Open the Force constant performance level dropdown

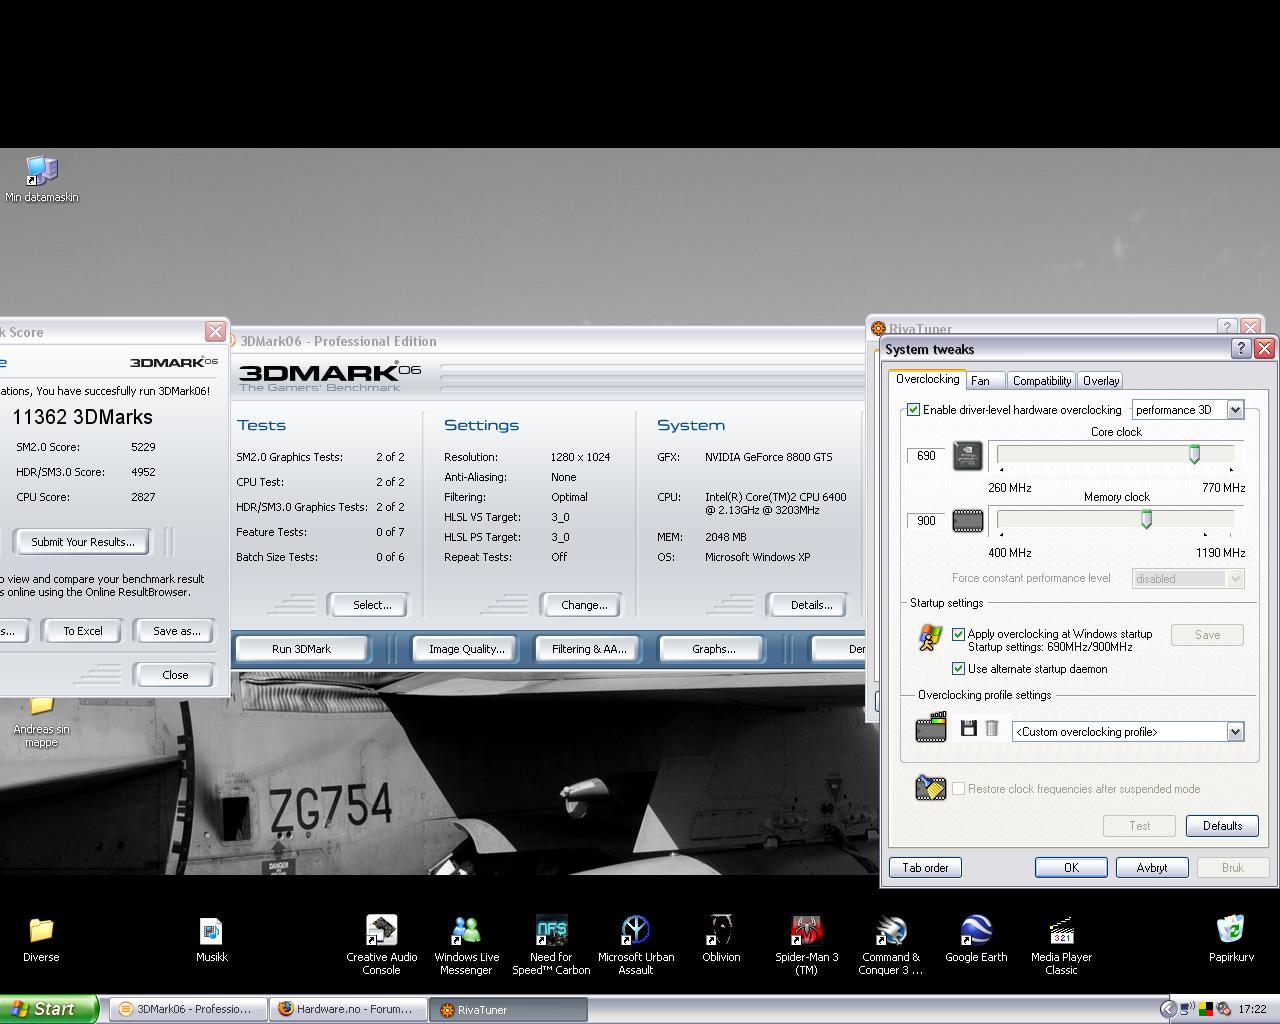pyautogui.click(x=1188, y=579)
